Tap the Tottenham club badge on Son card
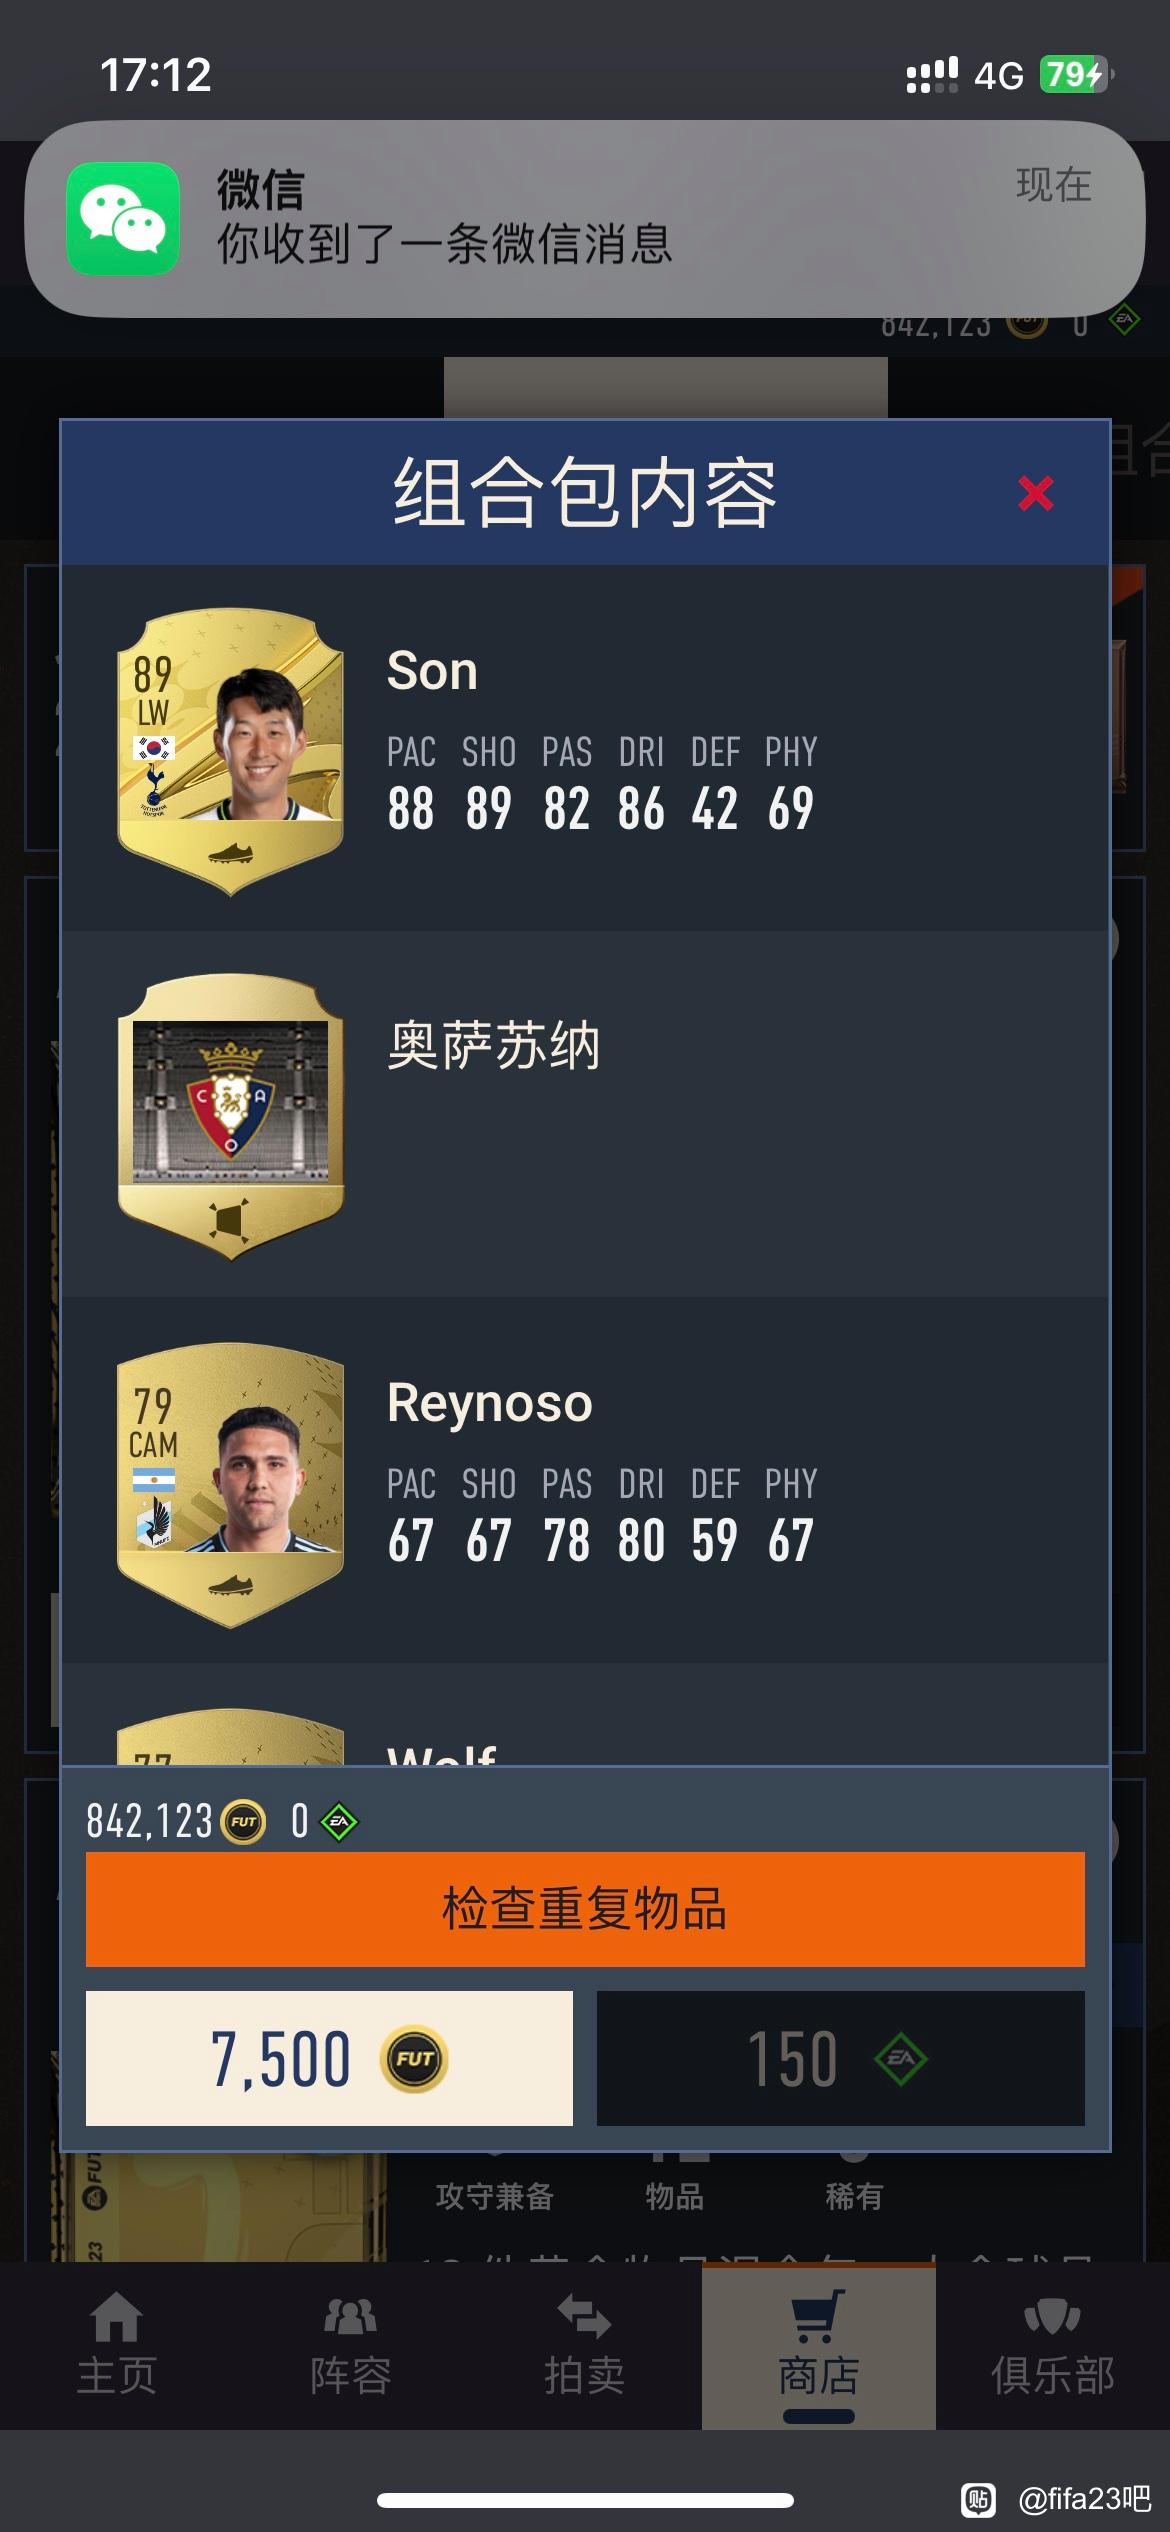The height and width of the screenshot is (2532, 1170). pyautogui.click(x=154, y=792)
